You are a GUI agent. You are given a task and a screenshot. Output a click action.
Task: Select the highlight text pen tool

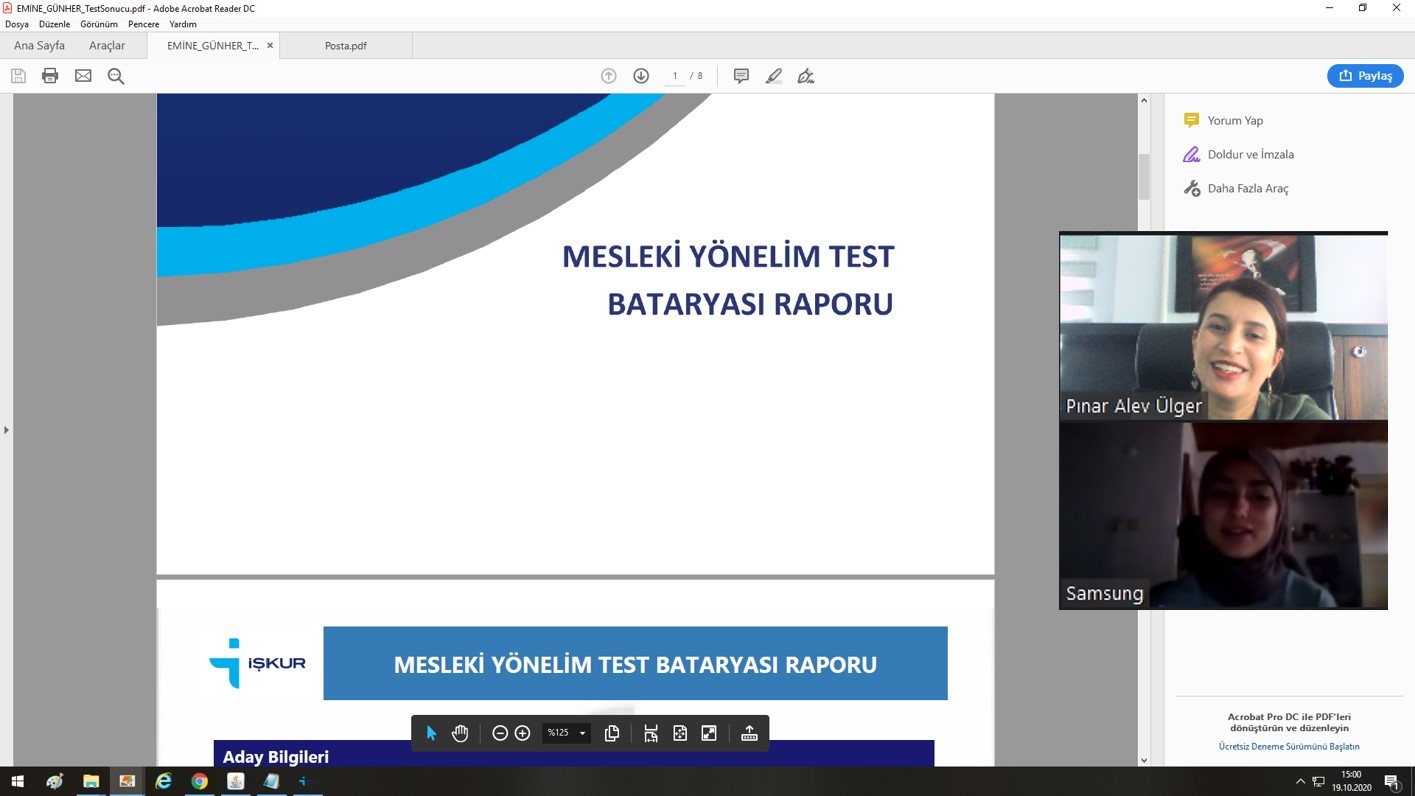(x=773, y=76)
